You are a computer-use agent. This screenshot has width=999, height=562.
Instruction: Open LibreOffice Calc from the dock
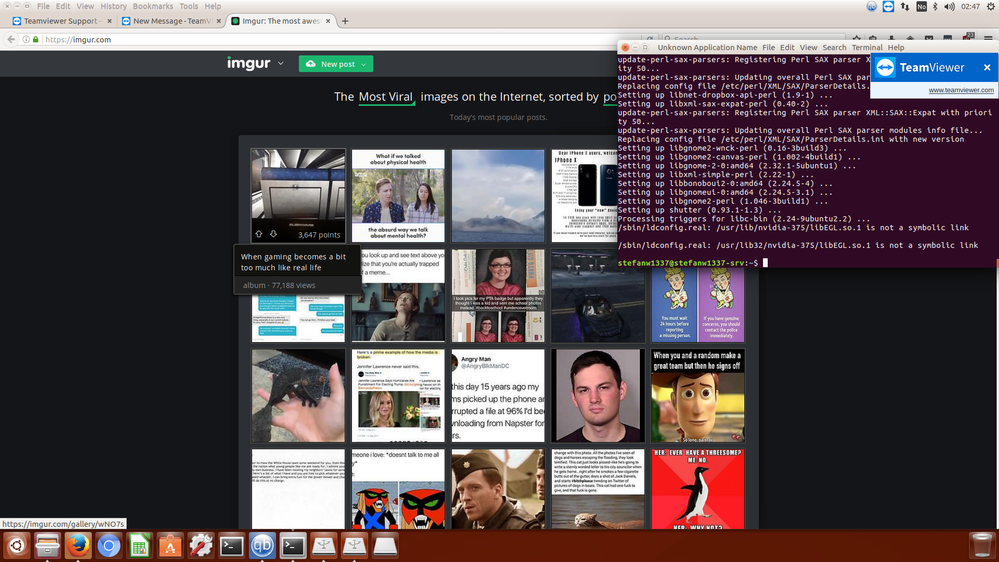click(x=139, y=546)
